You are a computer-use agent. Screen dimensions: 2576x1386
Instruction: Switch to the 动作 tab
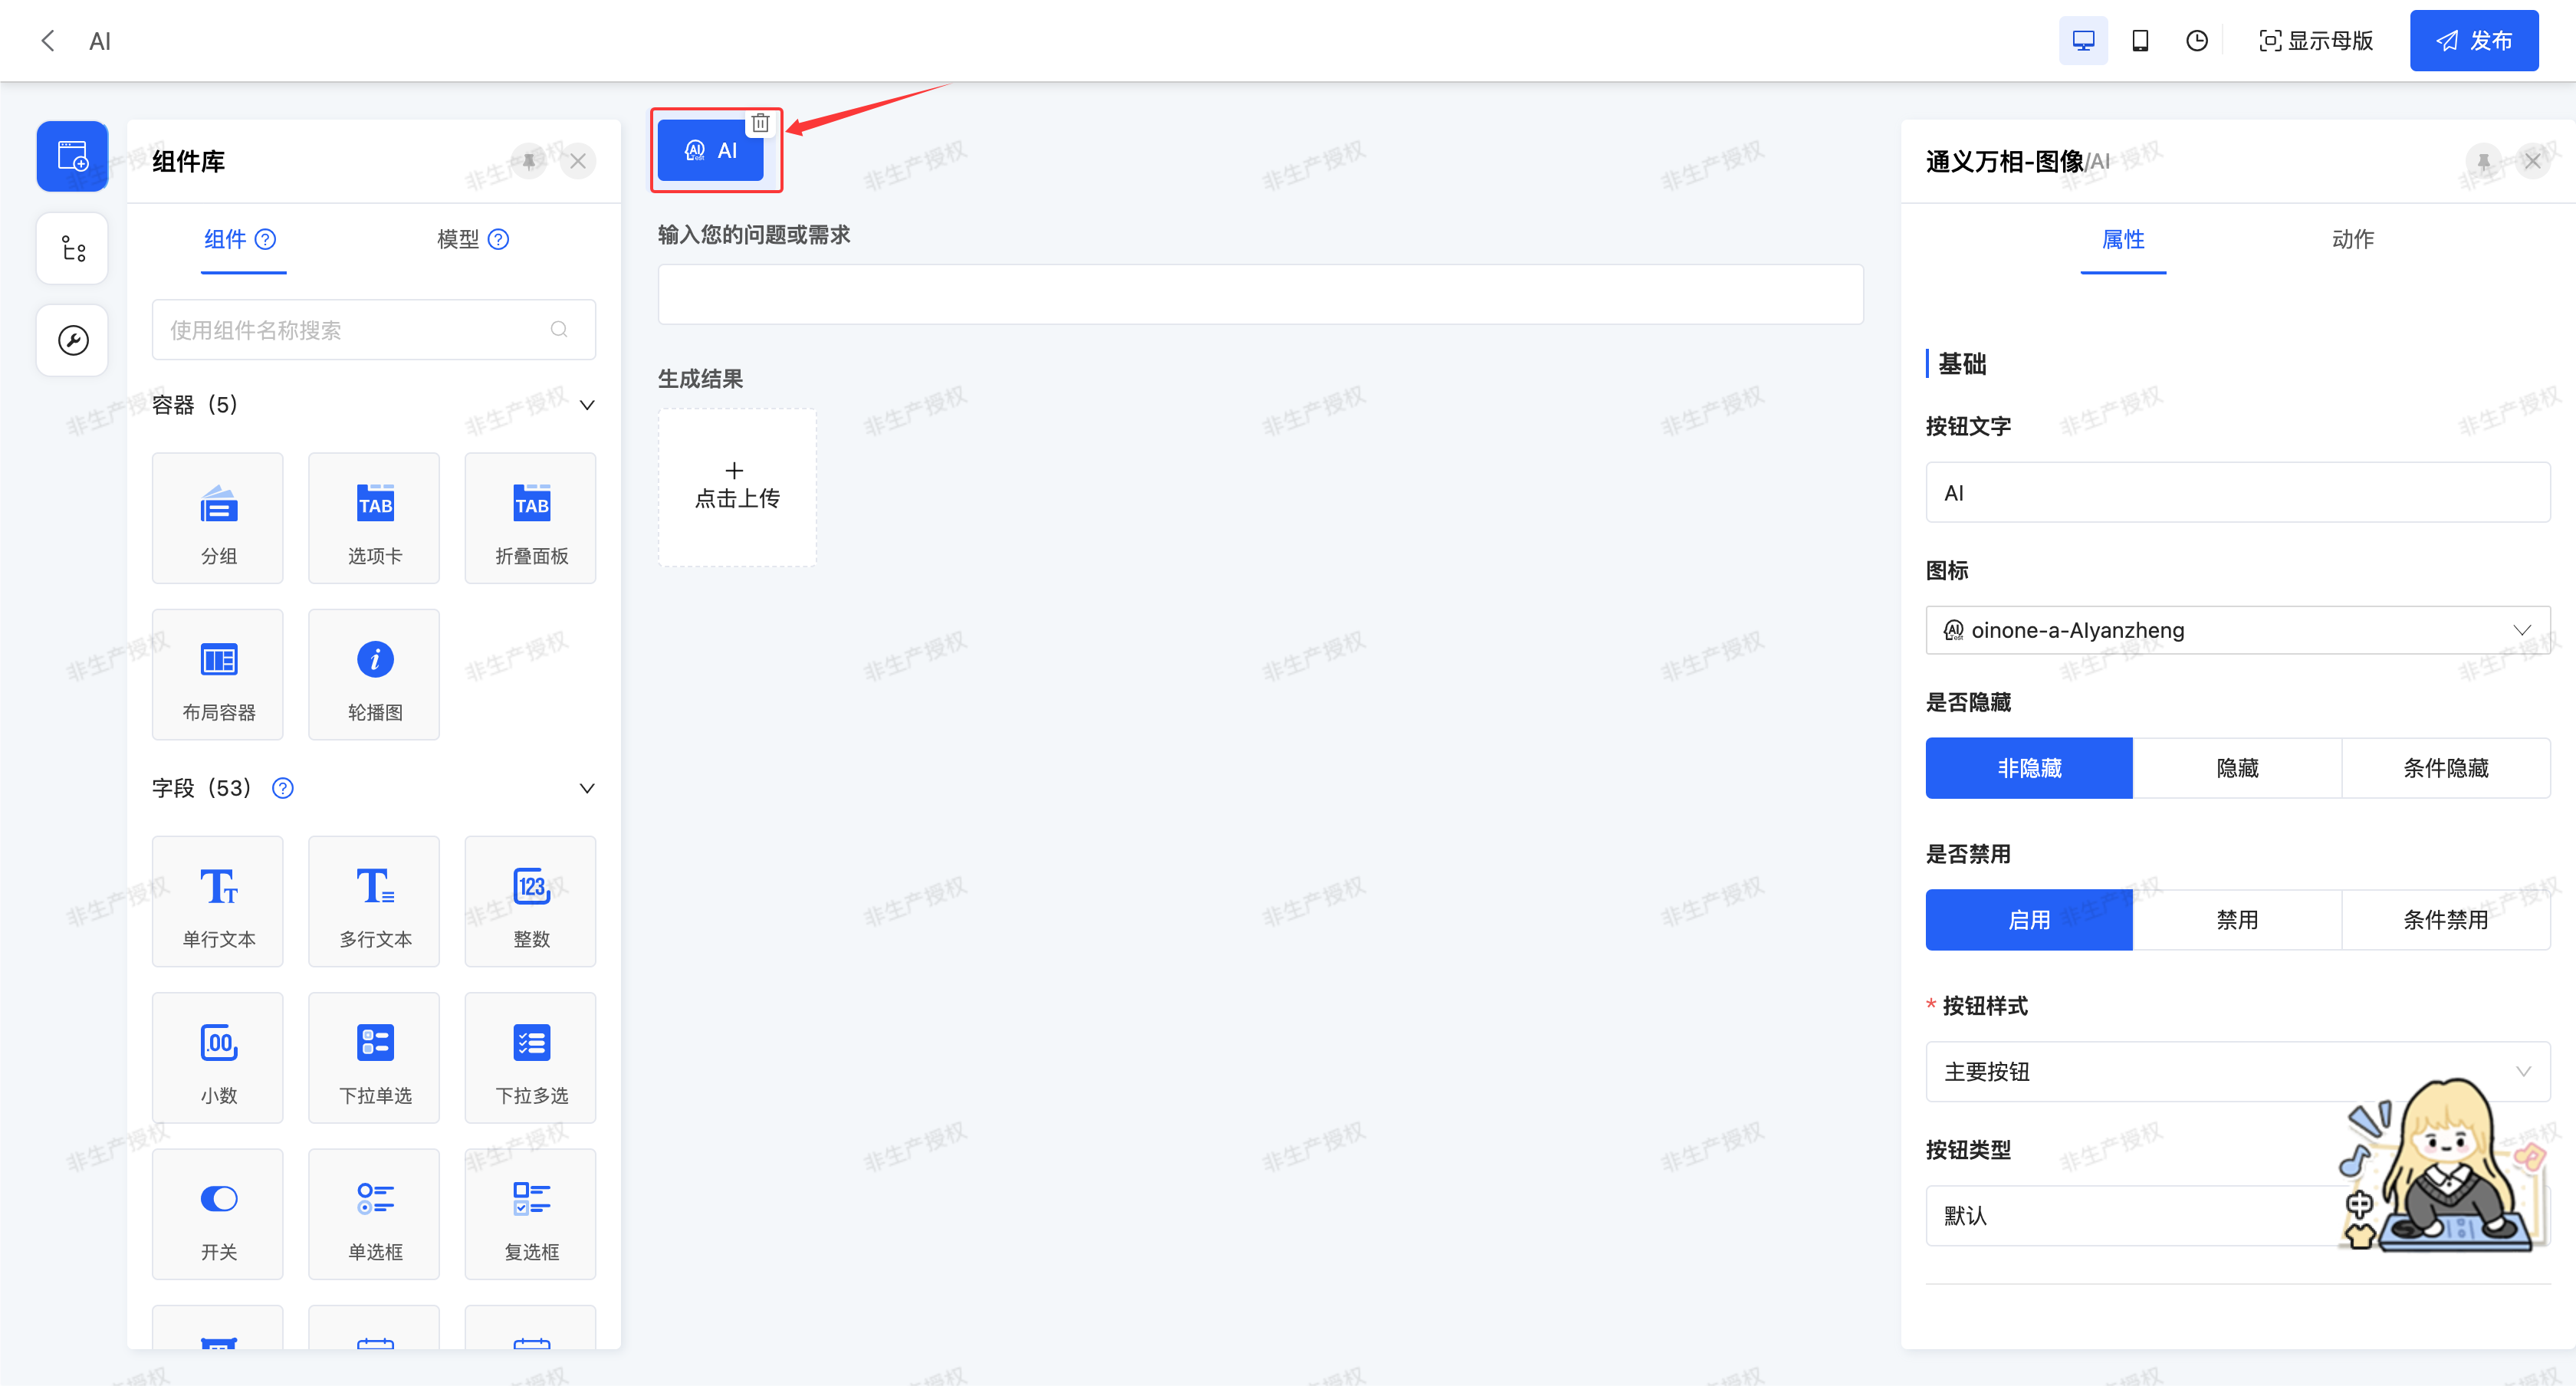2352,239
